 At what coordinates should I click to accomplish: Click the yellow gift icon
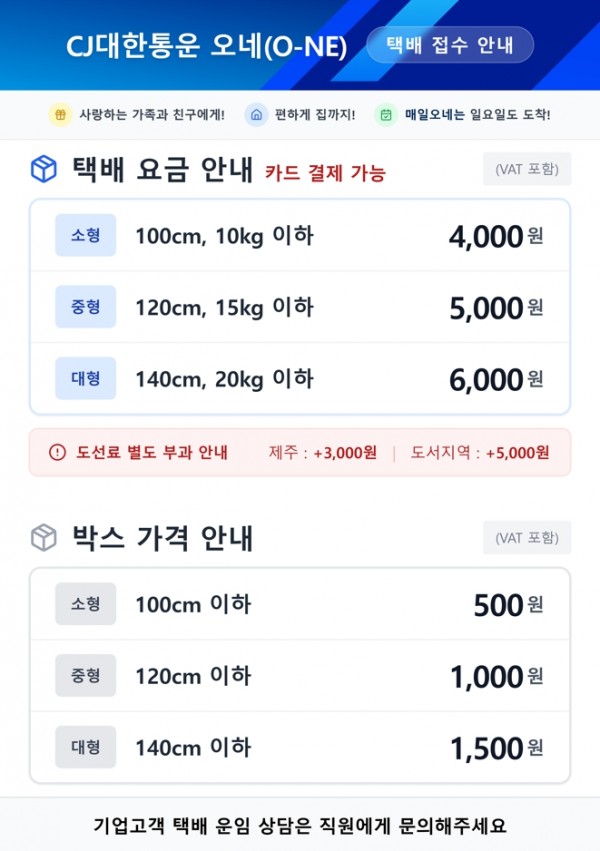(x=60, y=115)
